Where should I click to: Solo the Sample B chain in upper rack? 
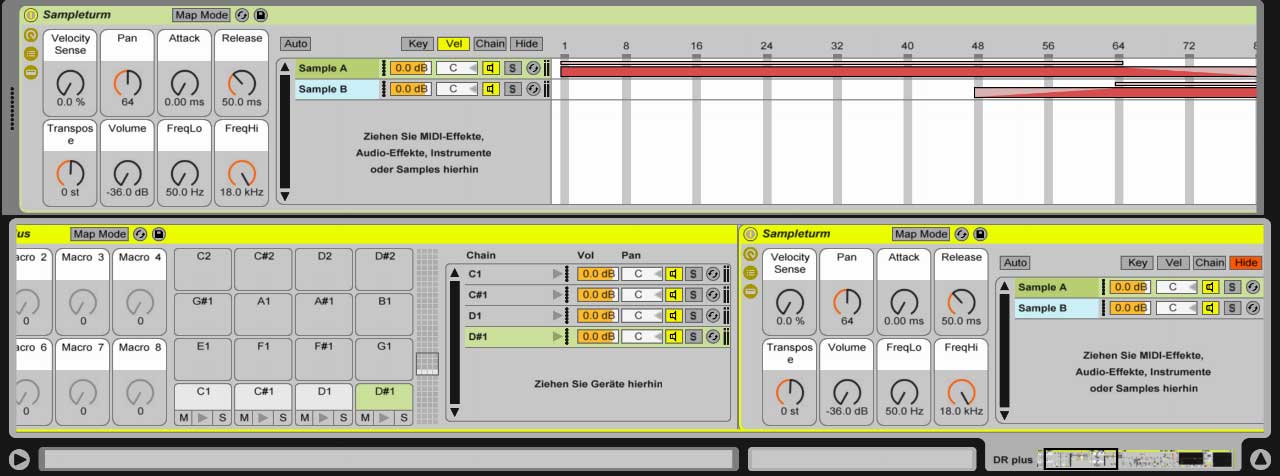point(513,89)
